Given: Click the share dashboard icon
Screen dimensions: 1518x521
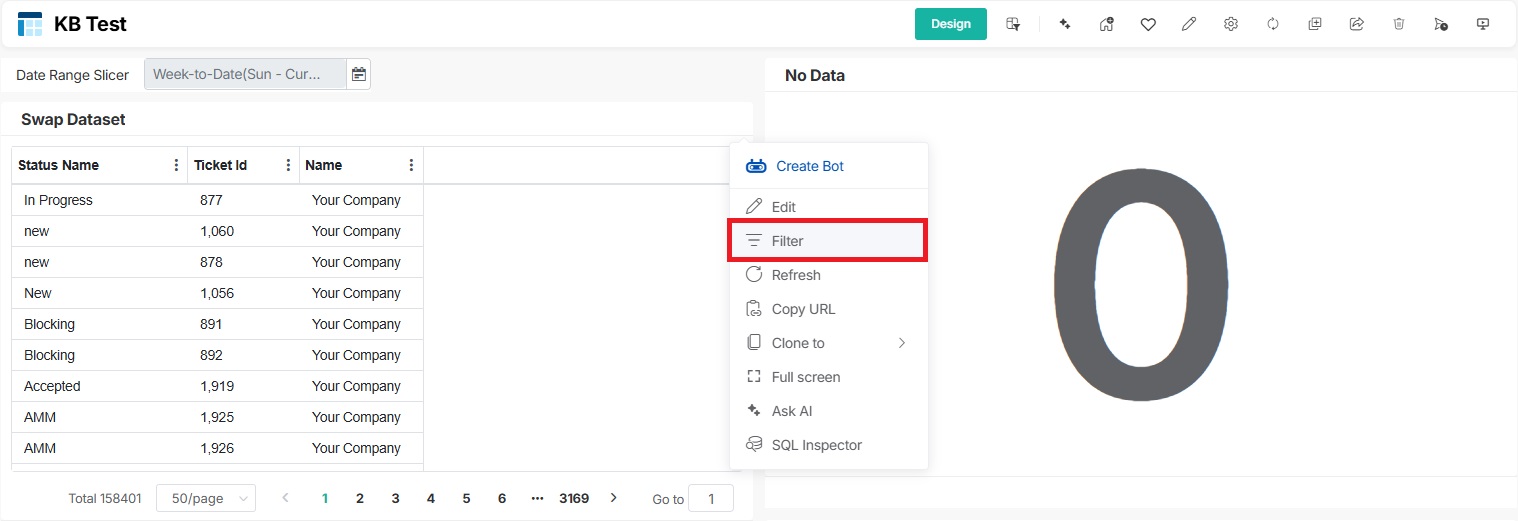Looking at the screenshot, I should point(1357,24).
